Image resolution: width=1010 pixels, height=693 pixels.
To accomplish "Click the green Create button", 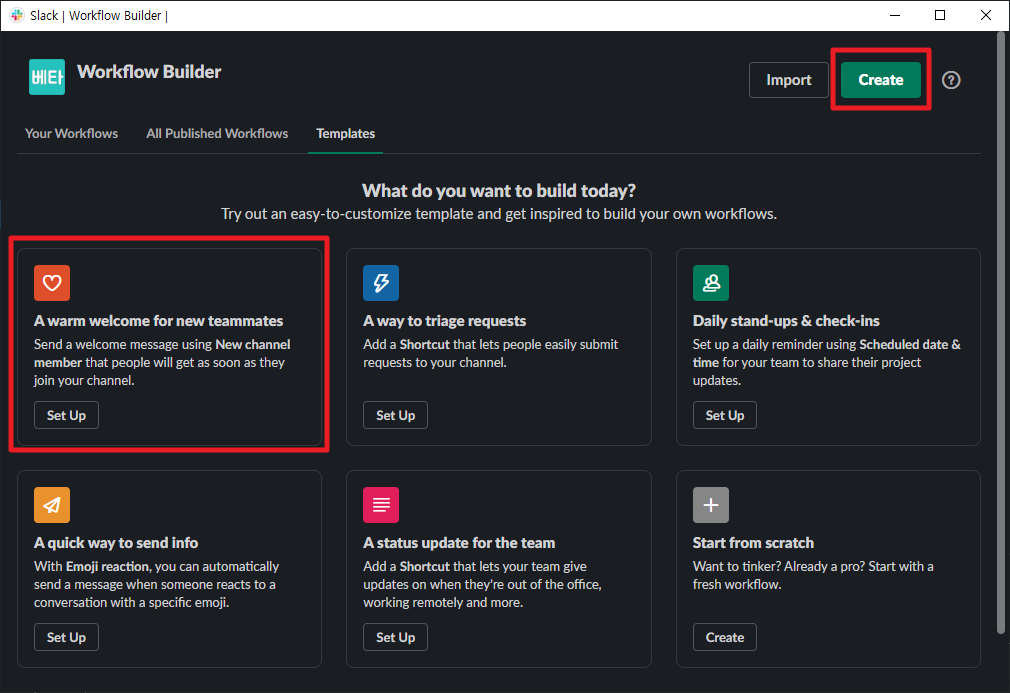I will [881, 80].
